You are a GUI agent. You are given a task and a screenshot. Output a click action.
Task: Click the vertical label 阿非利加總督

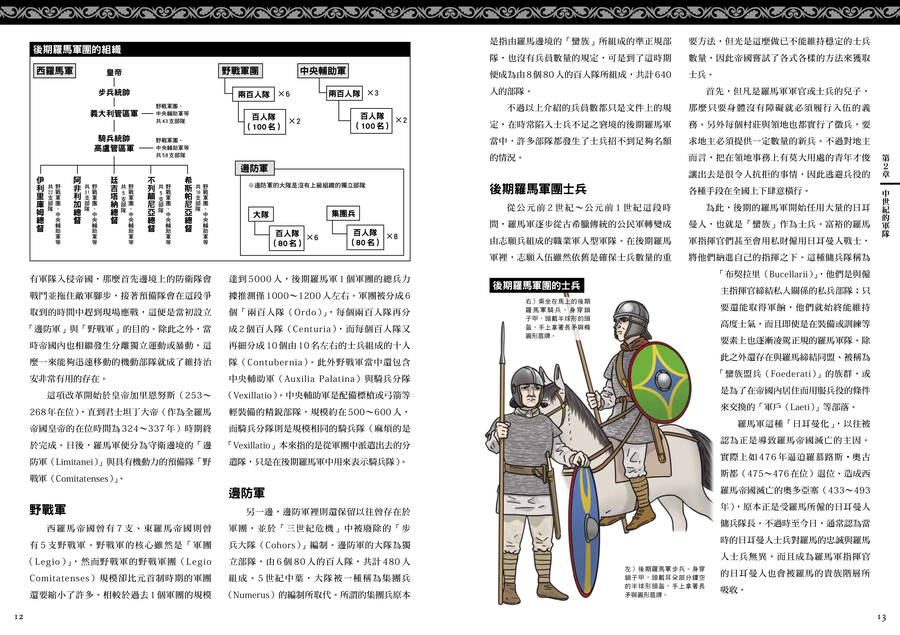point(77,200)
